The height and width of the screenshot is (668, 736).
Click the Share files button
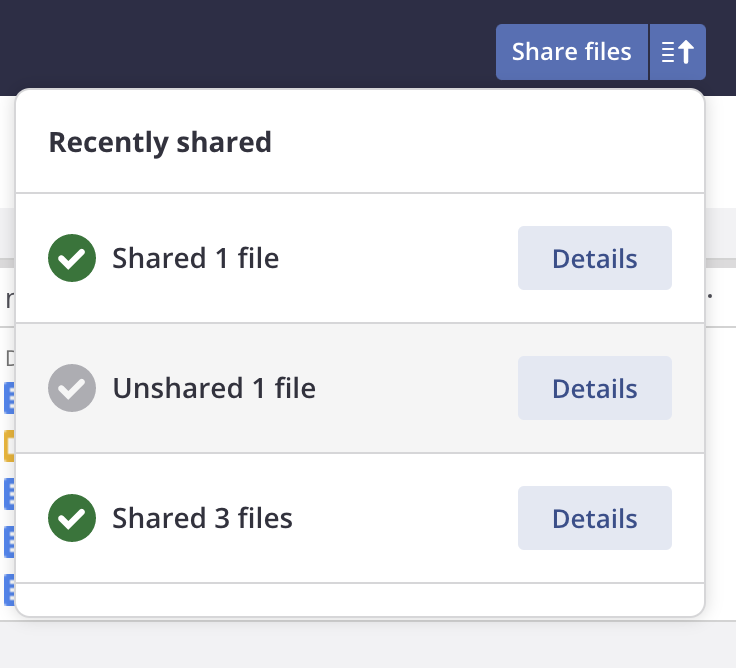(x=572, y=52)
